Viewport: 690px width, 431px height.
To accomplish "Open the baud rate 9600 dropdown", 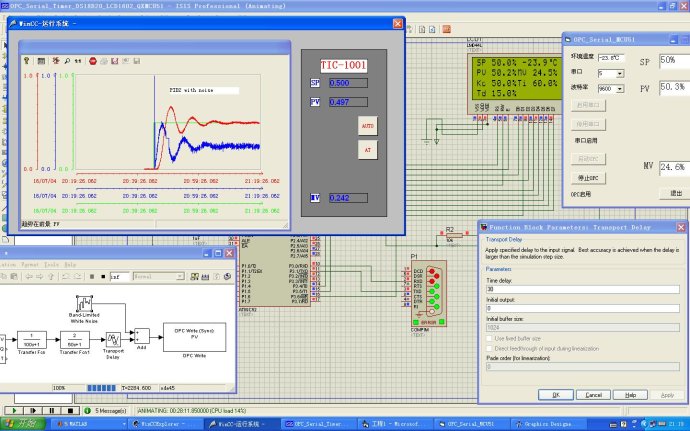I will pos(620,88).
